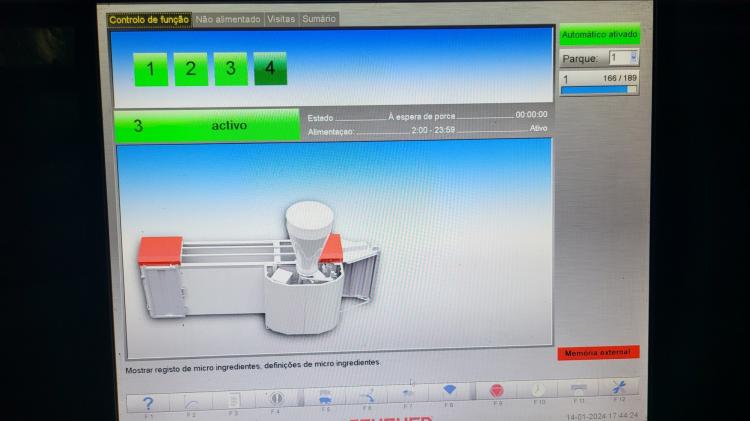Click the F8 blue funnel icon
Image resolution: width=750 pixels, height=421 pixels.
[x=448, y=392]
